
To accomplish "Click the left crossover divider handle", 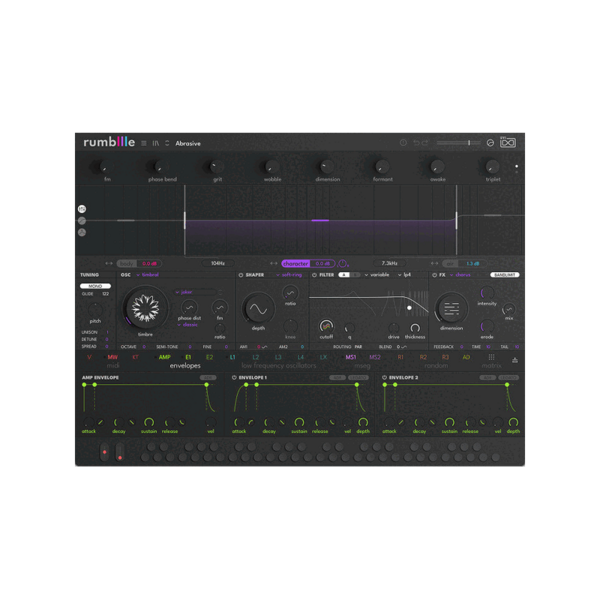I will point(185,220).
